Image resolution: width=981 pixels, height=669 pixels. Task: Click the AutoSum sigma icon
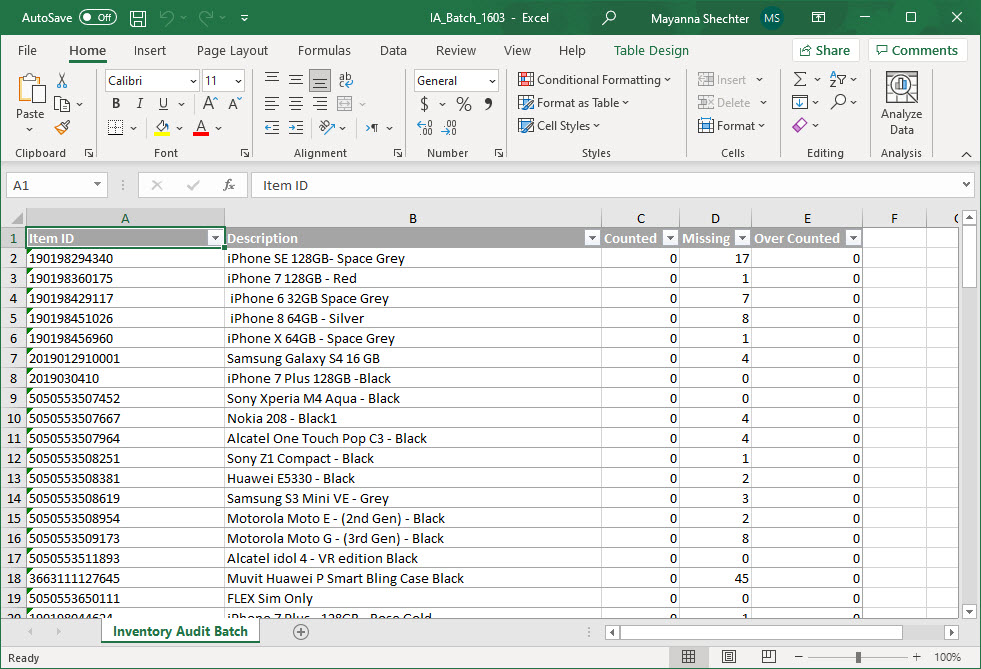(800, 79)
